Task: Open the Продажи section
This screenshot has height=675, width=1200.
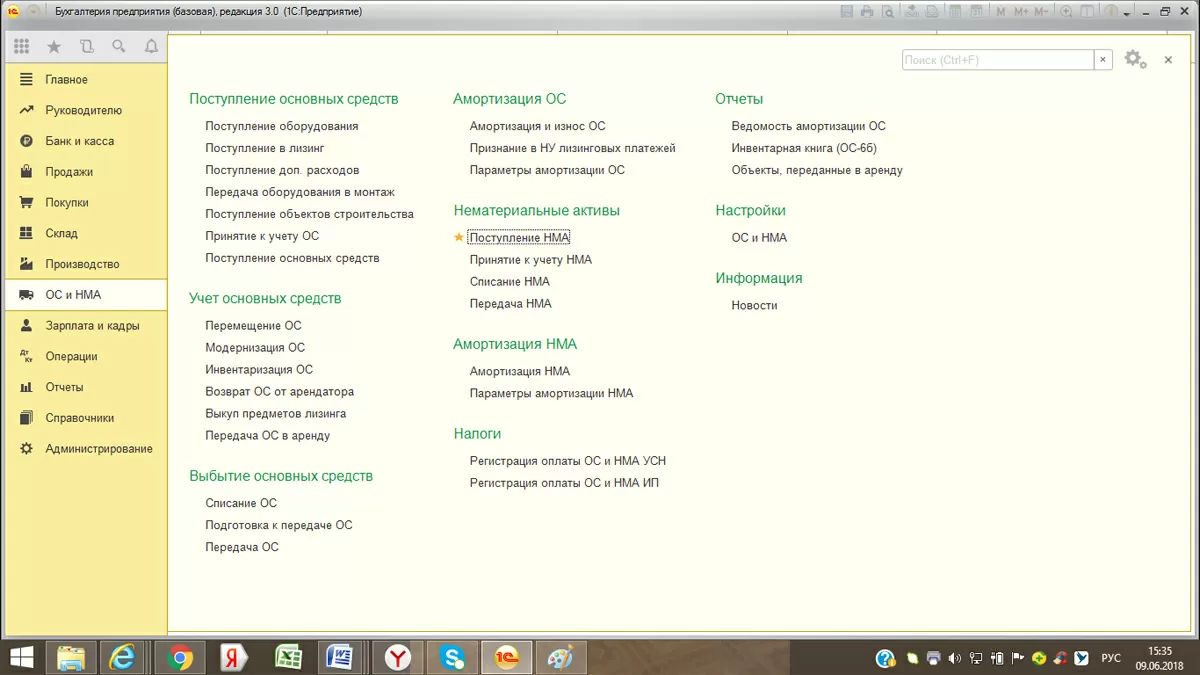Action: pos(84,172)
